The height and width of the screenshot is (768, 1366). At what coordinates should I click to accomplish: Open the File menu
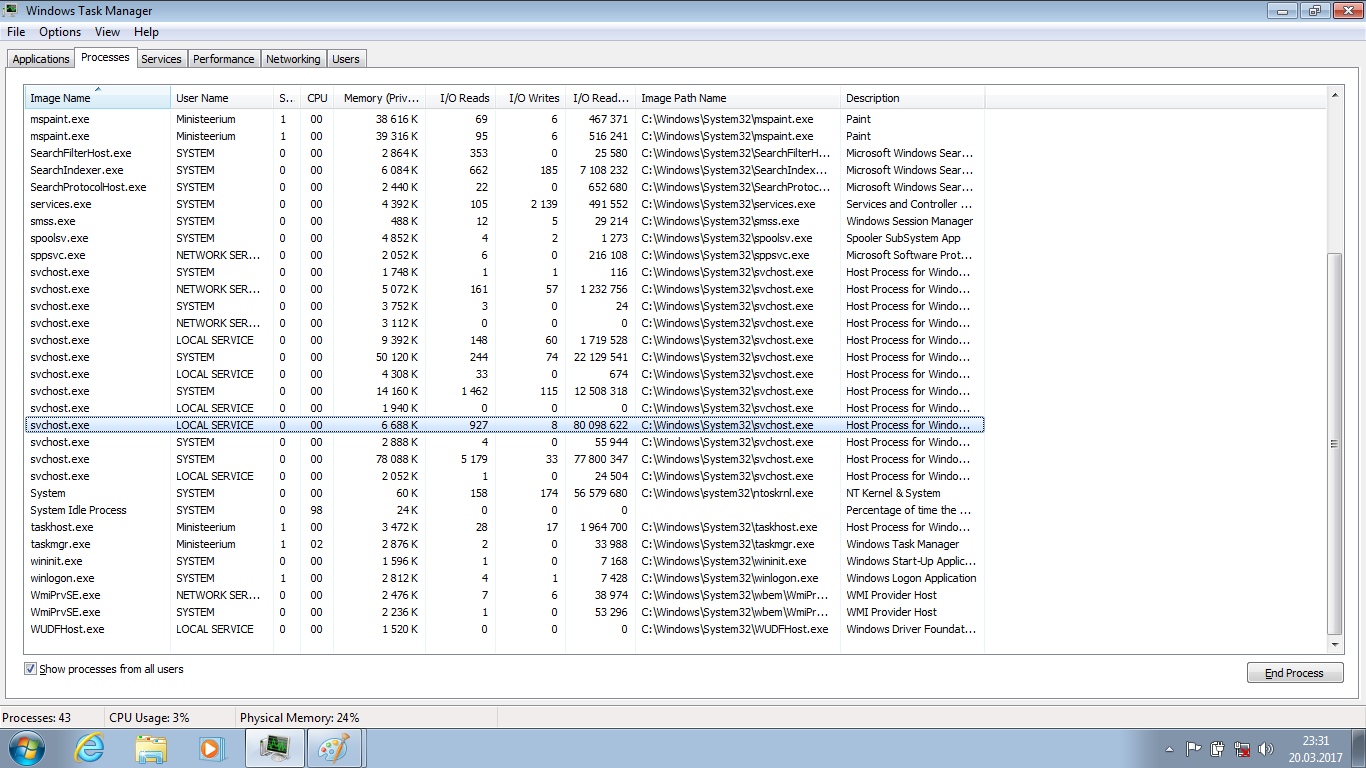(16, 32)
